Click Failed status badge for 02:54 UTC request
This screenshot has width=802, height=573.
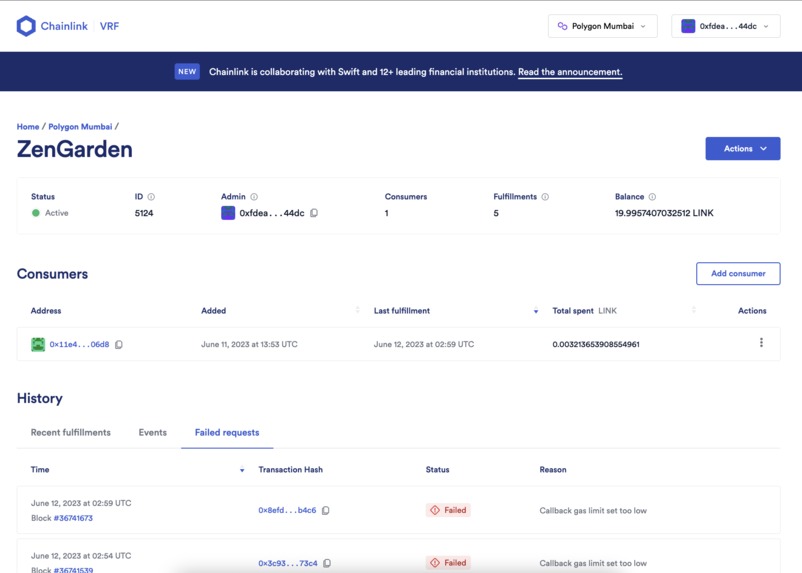point(448,563)
